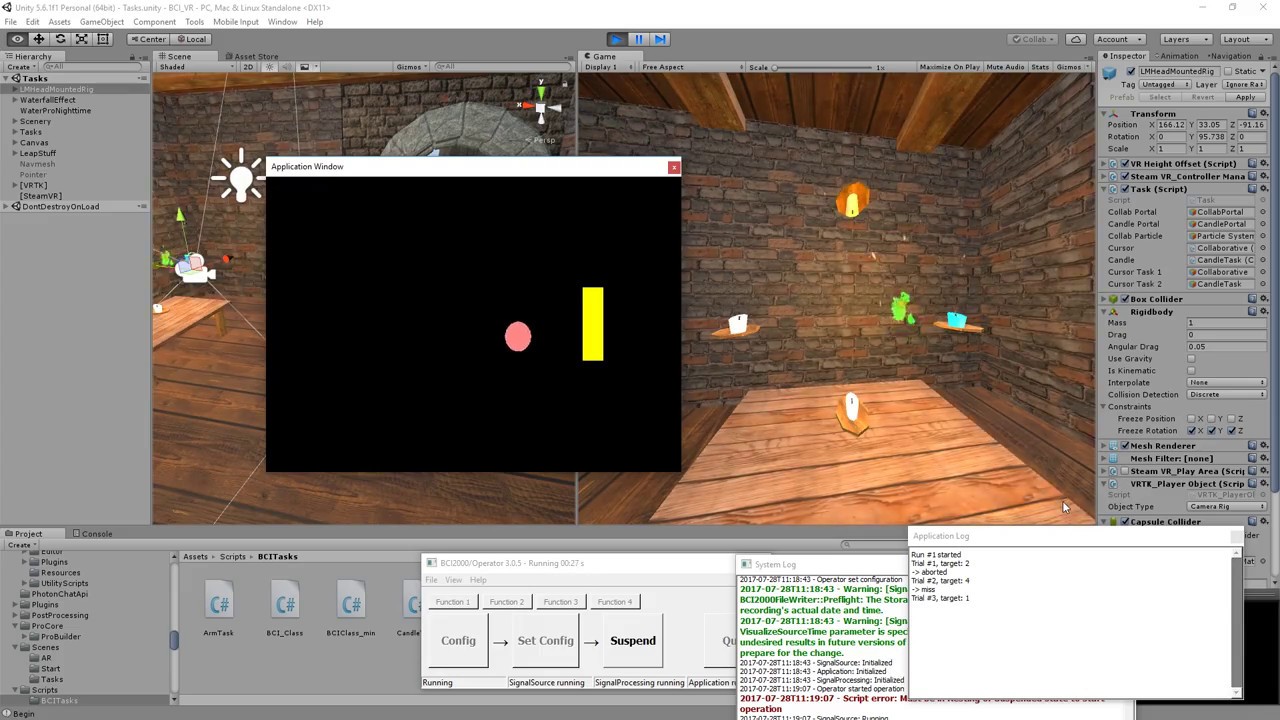Open the Component menu
The width and height of the screenshot is (1280, 720).
click(x=154, y=22)
